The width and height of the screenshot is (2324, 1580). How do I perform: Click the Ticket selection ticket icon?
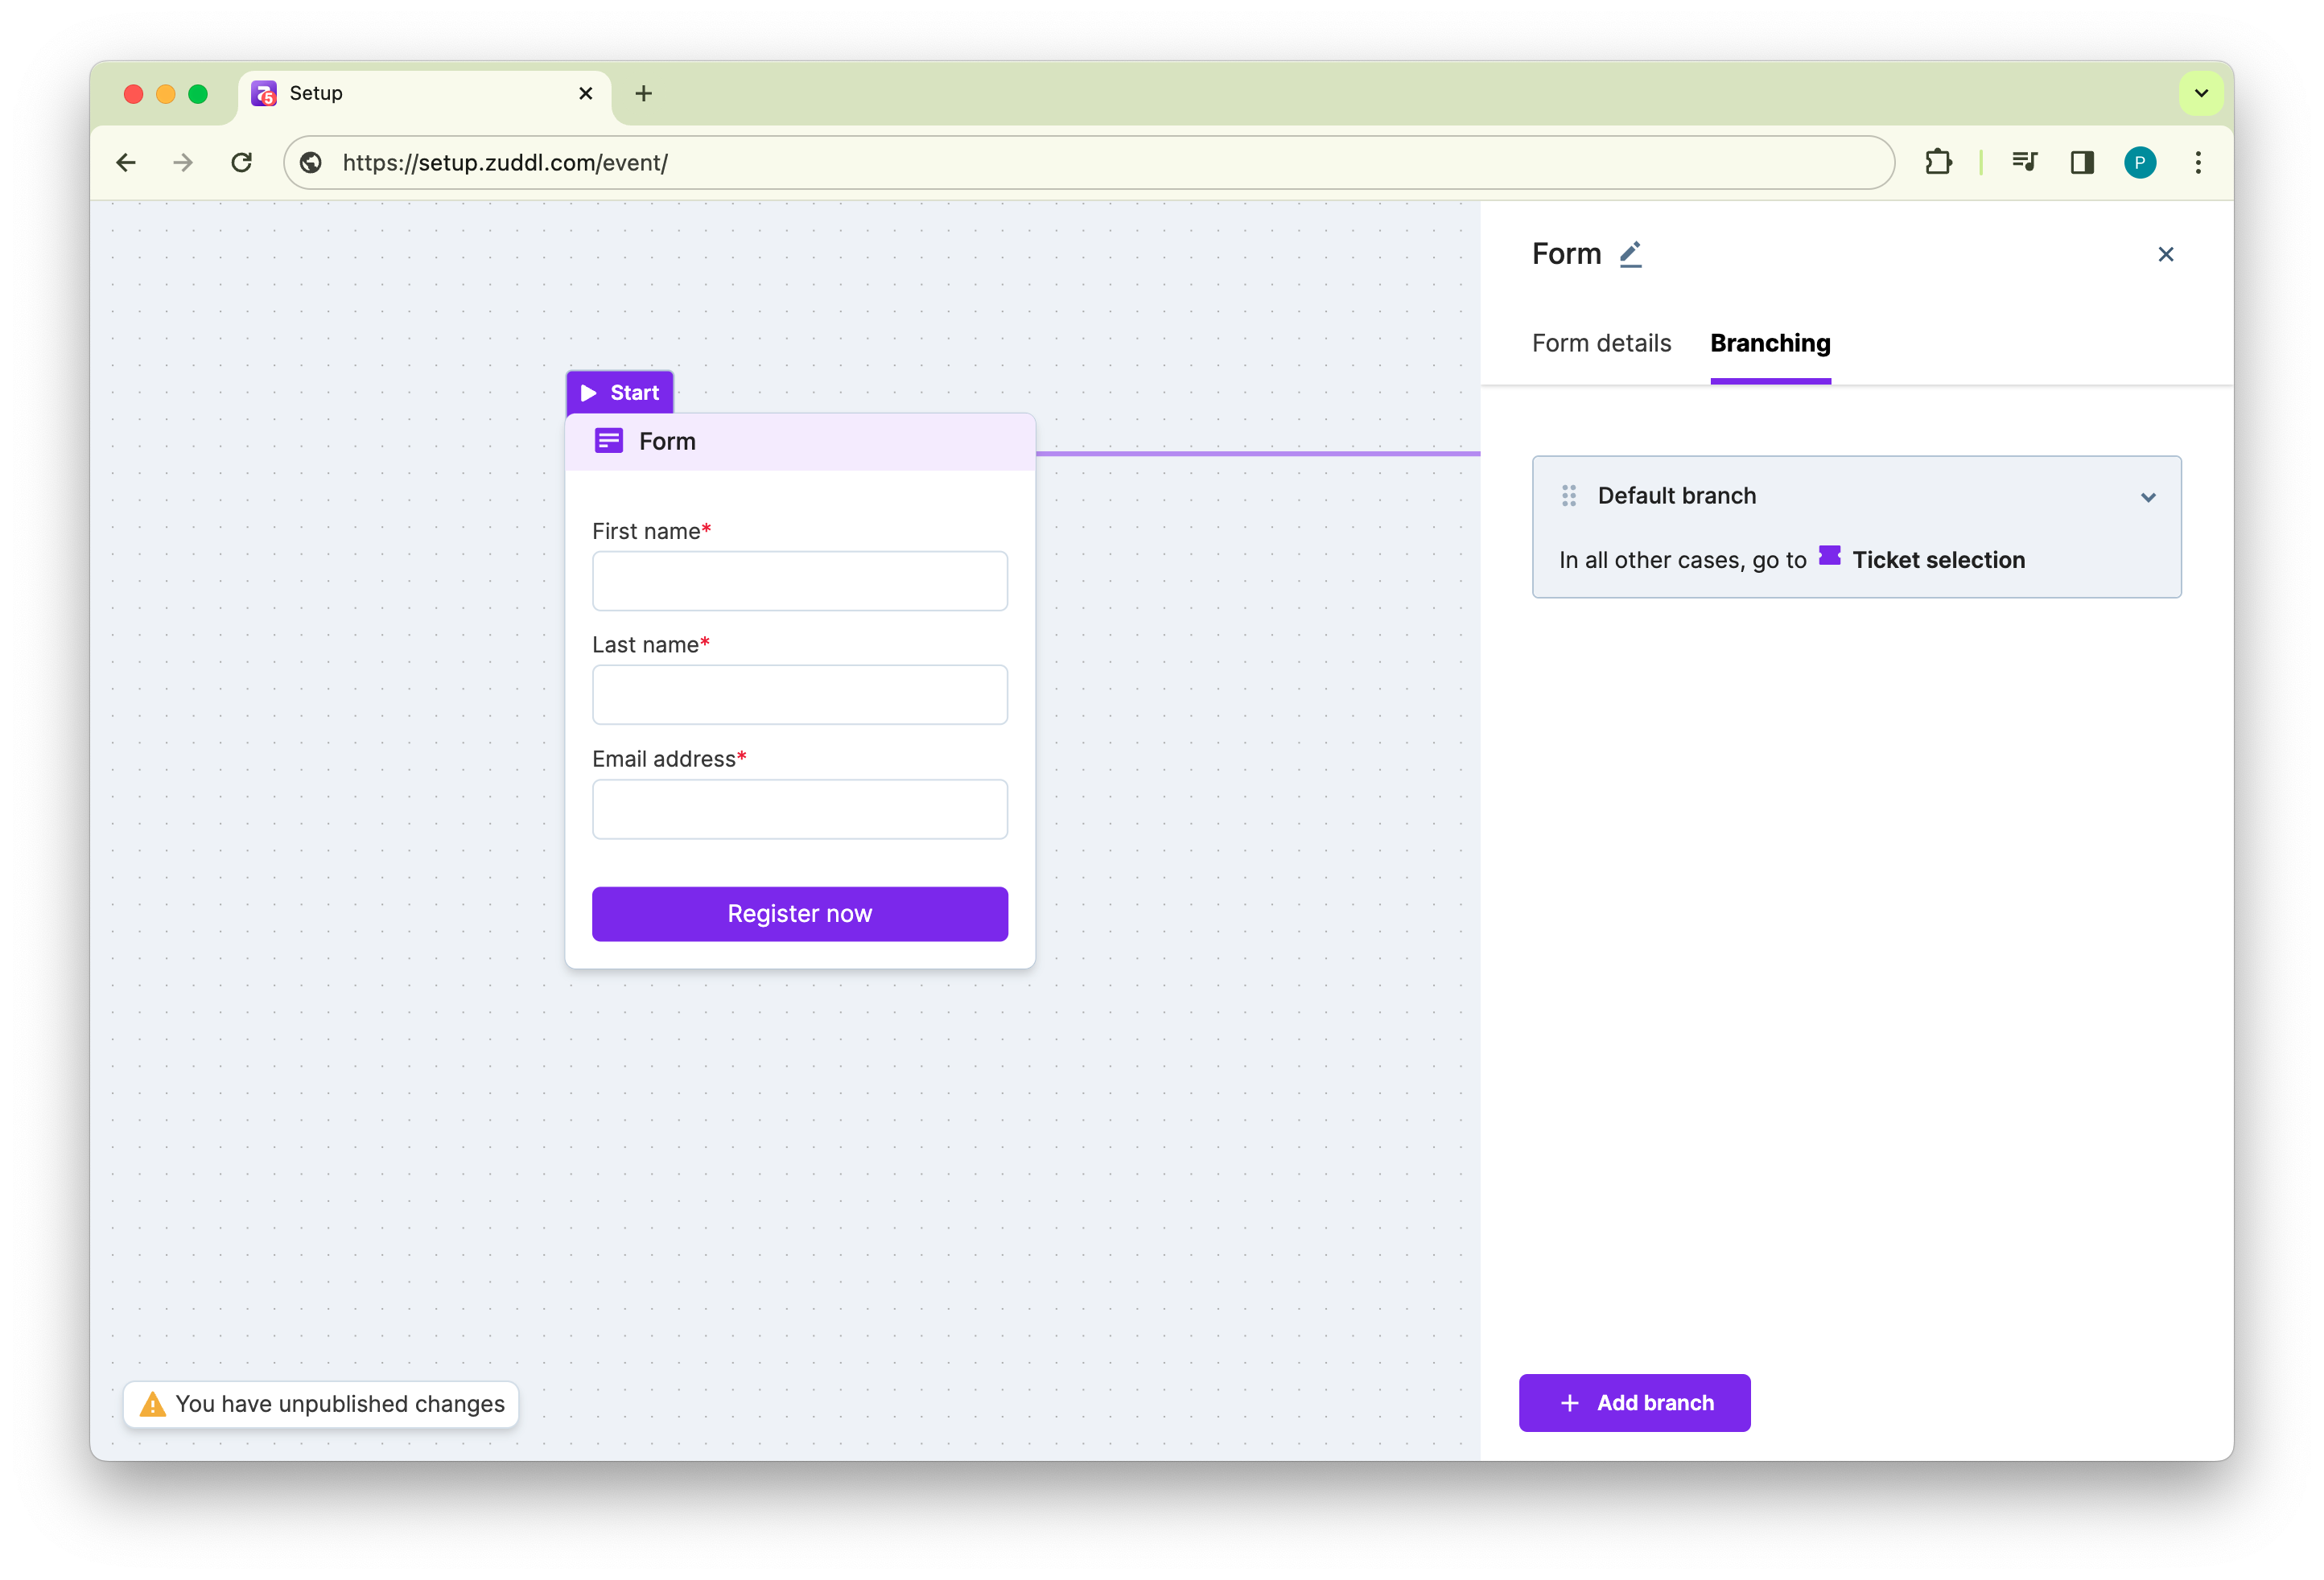pyautogui.click(x=1829, y=557)
